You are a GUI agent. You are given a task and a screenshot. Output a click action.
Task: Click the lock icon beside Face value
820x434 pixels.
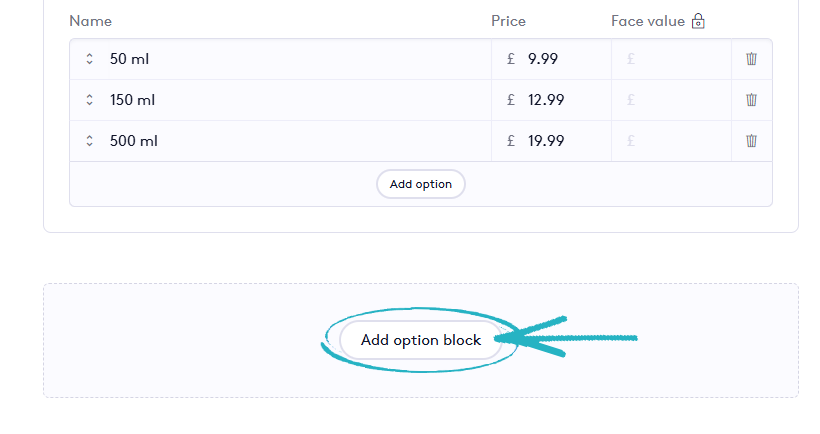tap(698, 21)
